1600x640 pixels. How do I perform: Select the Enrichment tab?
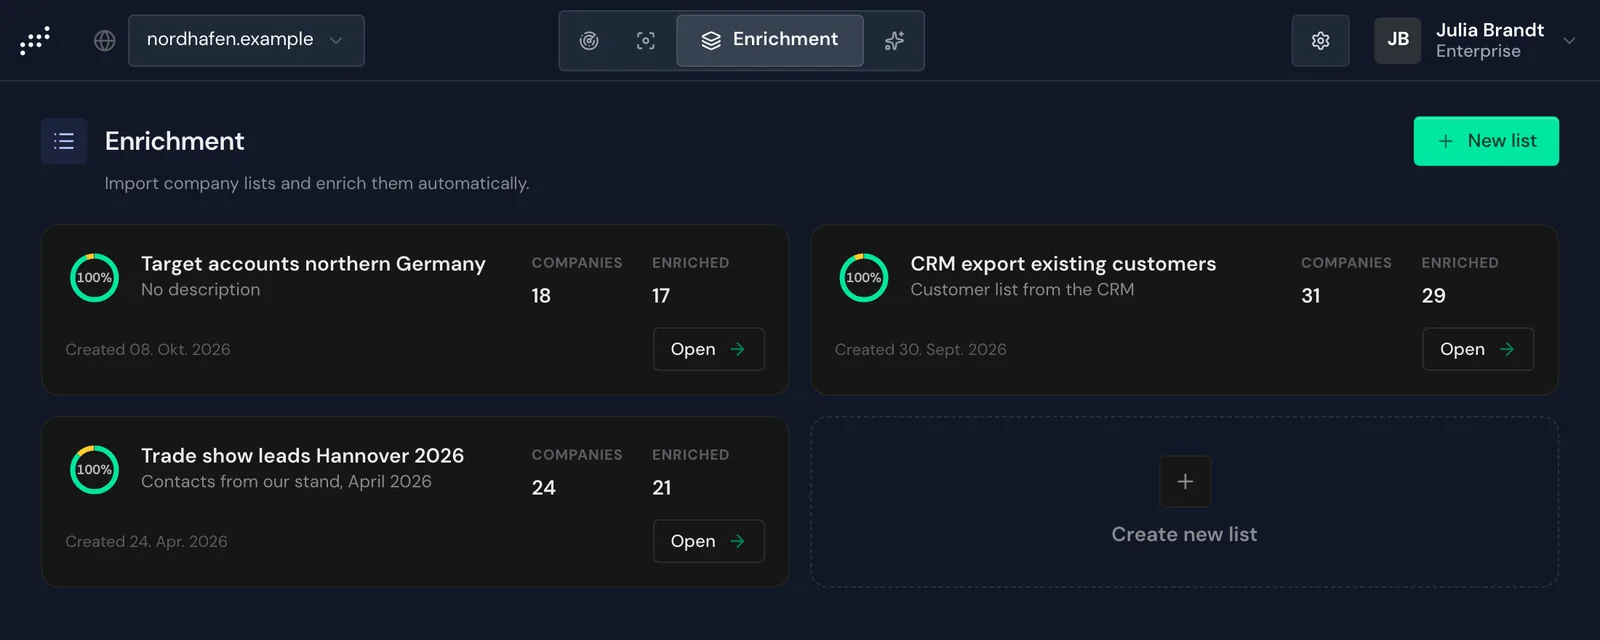click(770, 40)
